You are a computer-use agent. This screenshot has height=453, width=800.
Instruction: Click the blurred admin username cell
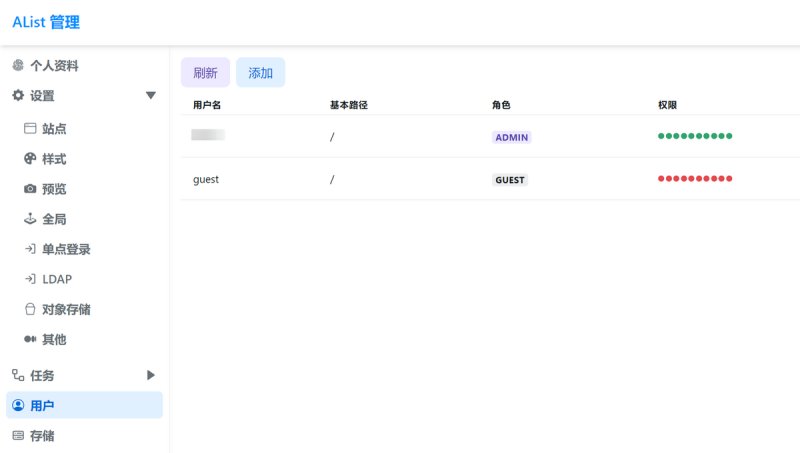[208, 135]
